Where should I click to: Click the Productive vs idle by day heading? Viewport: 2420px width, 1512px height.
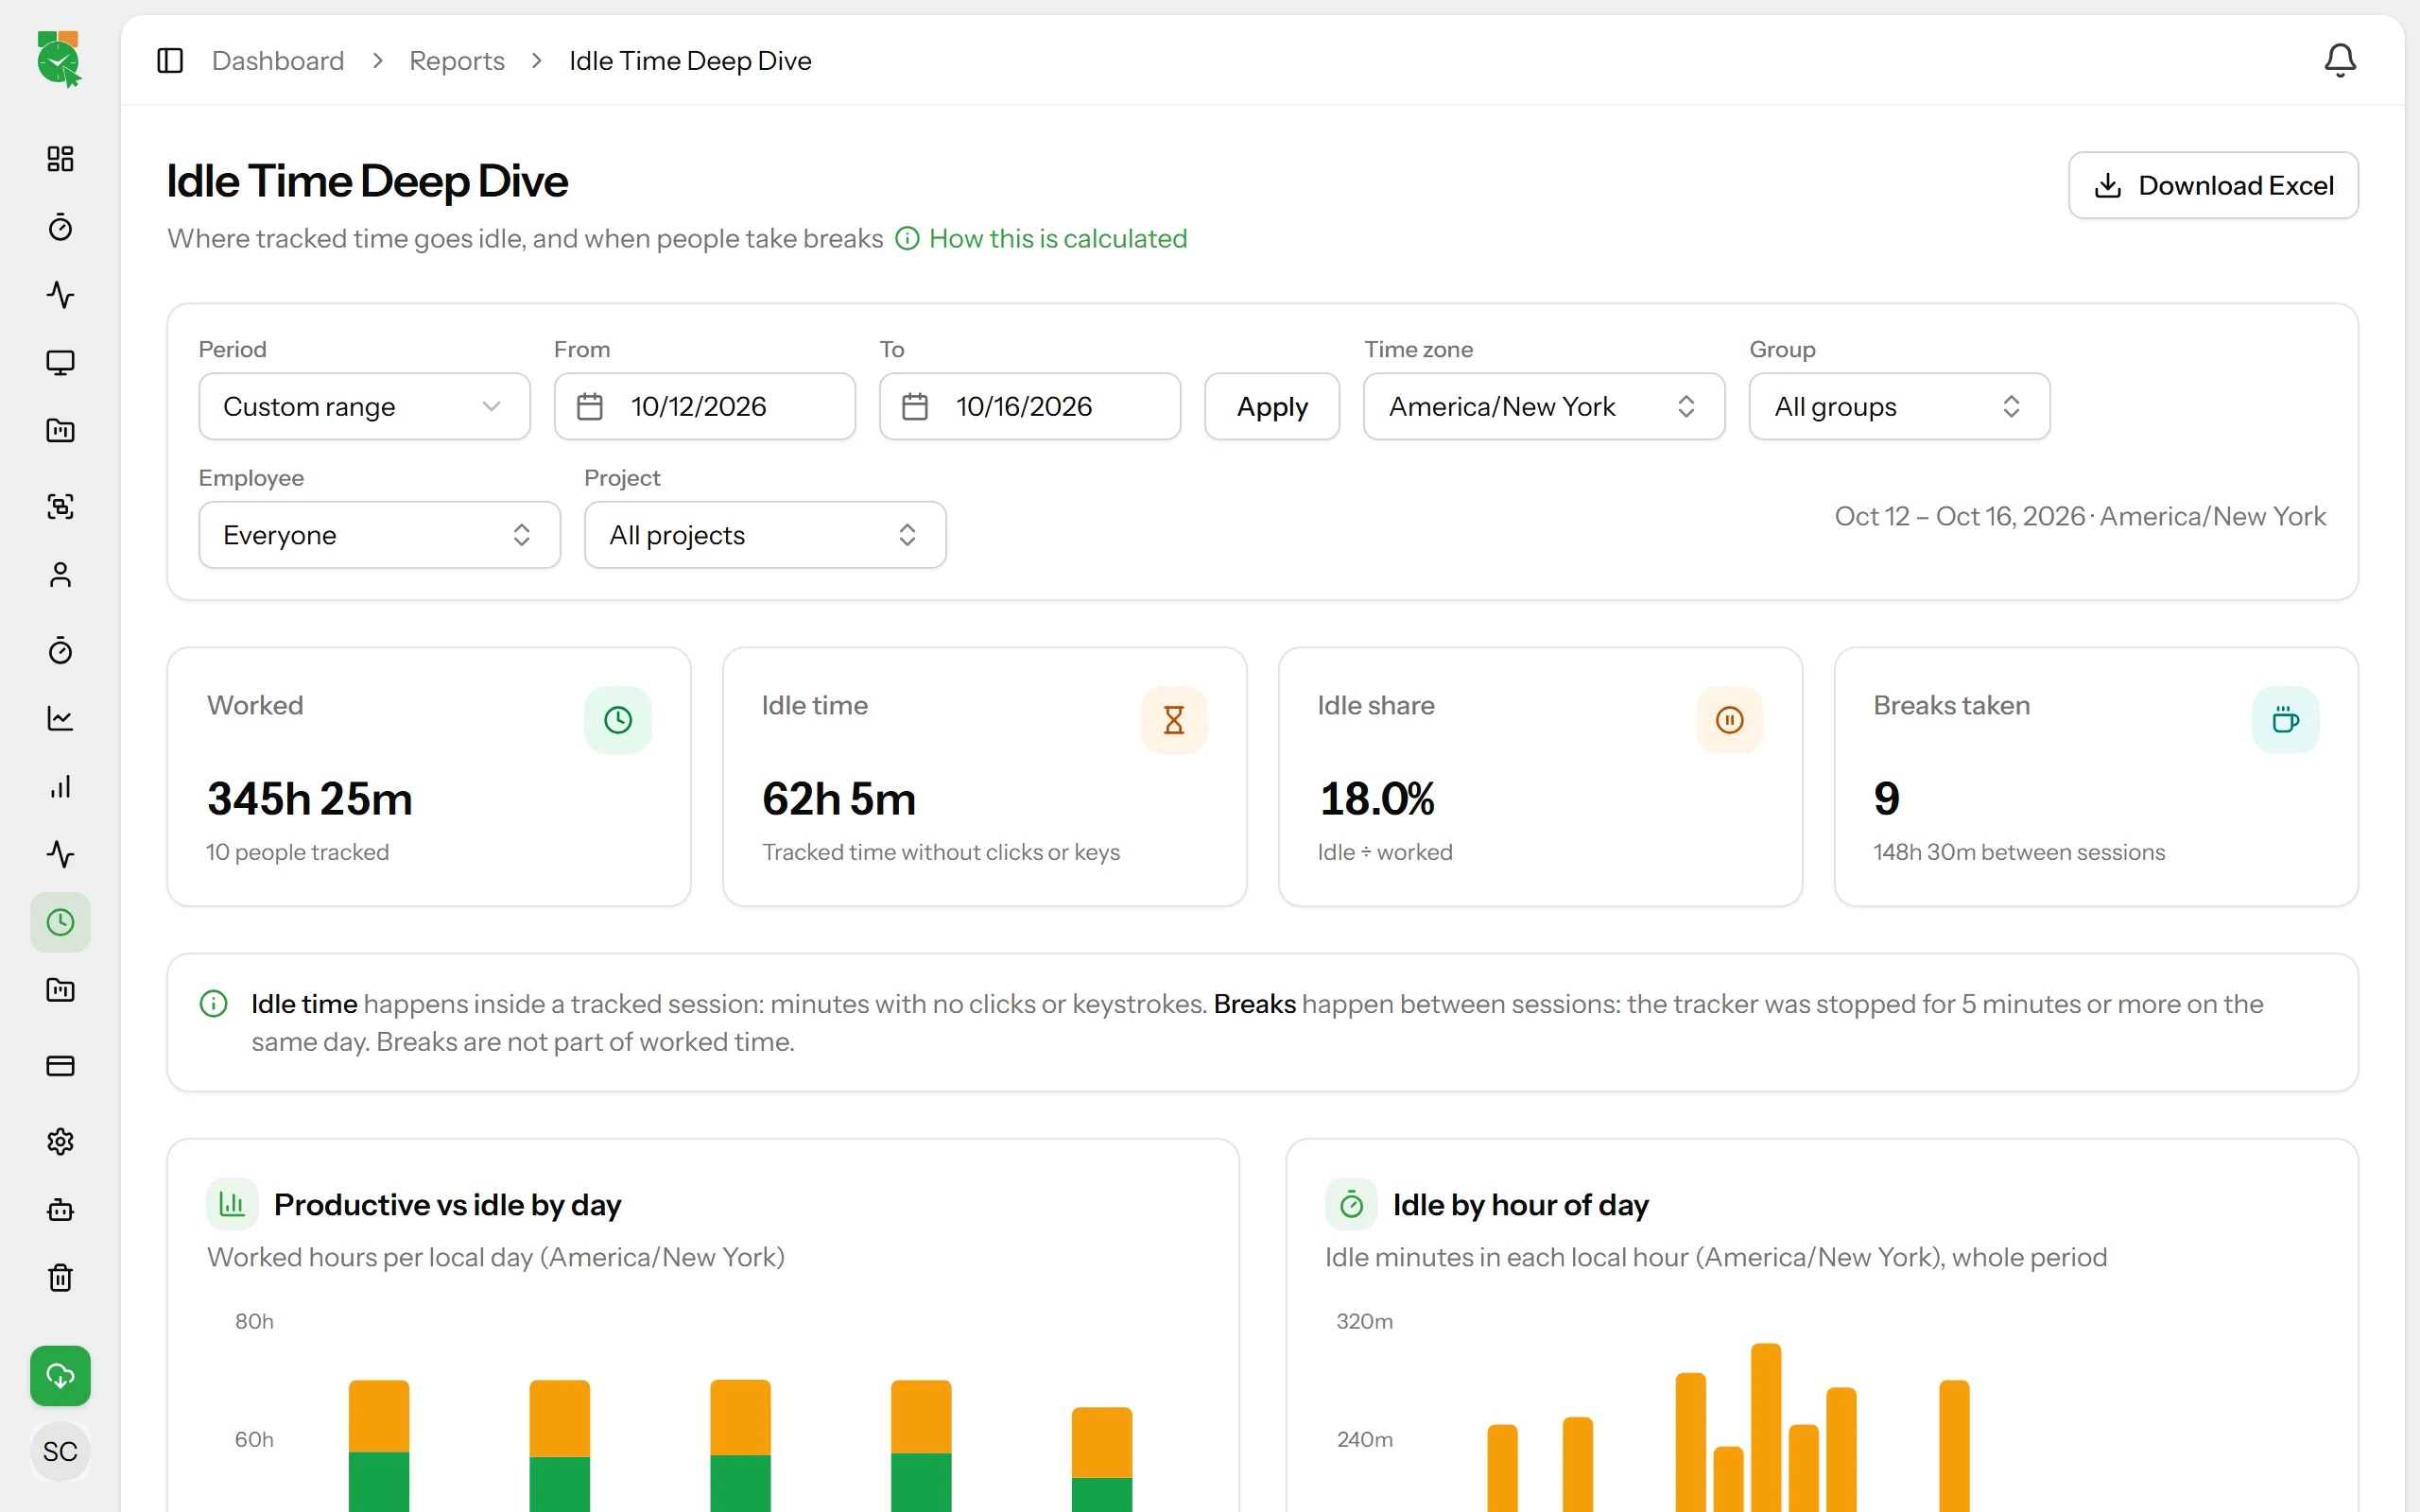point(447,1205)
